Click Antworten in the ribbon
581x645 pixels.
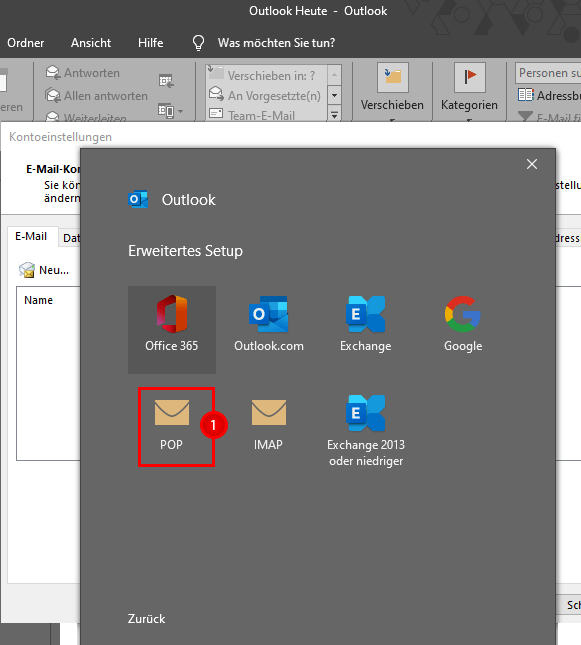pos(83,73)
